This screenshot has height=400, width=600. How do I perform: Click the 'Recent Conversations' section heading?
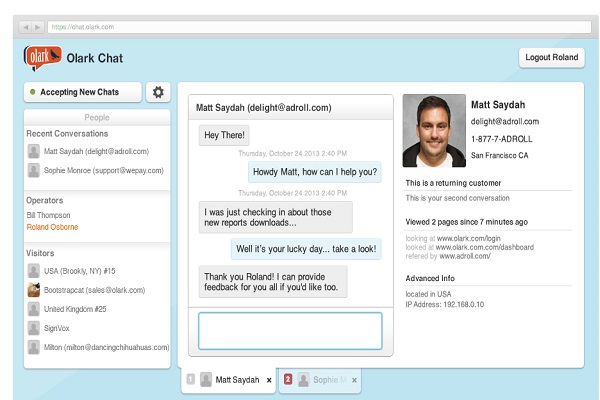[x=67, y=134]
